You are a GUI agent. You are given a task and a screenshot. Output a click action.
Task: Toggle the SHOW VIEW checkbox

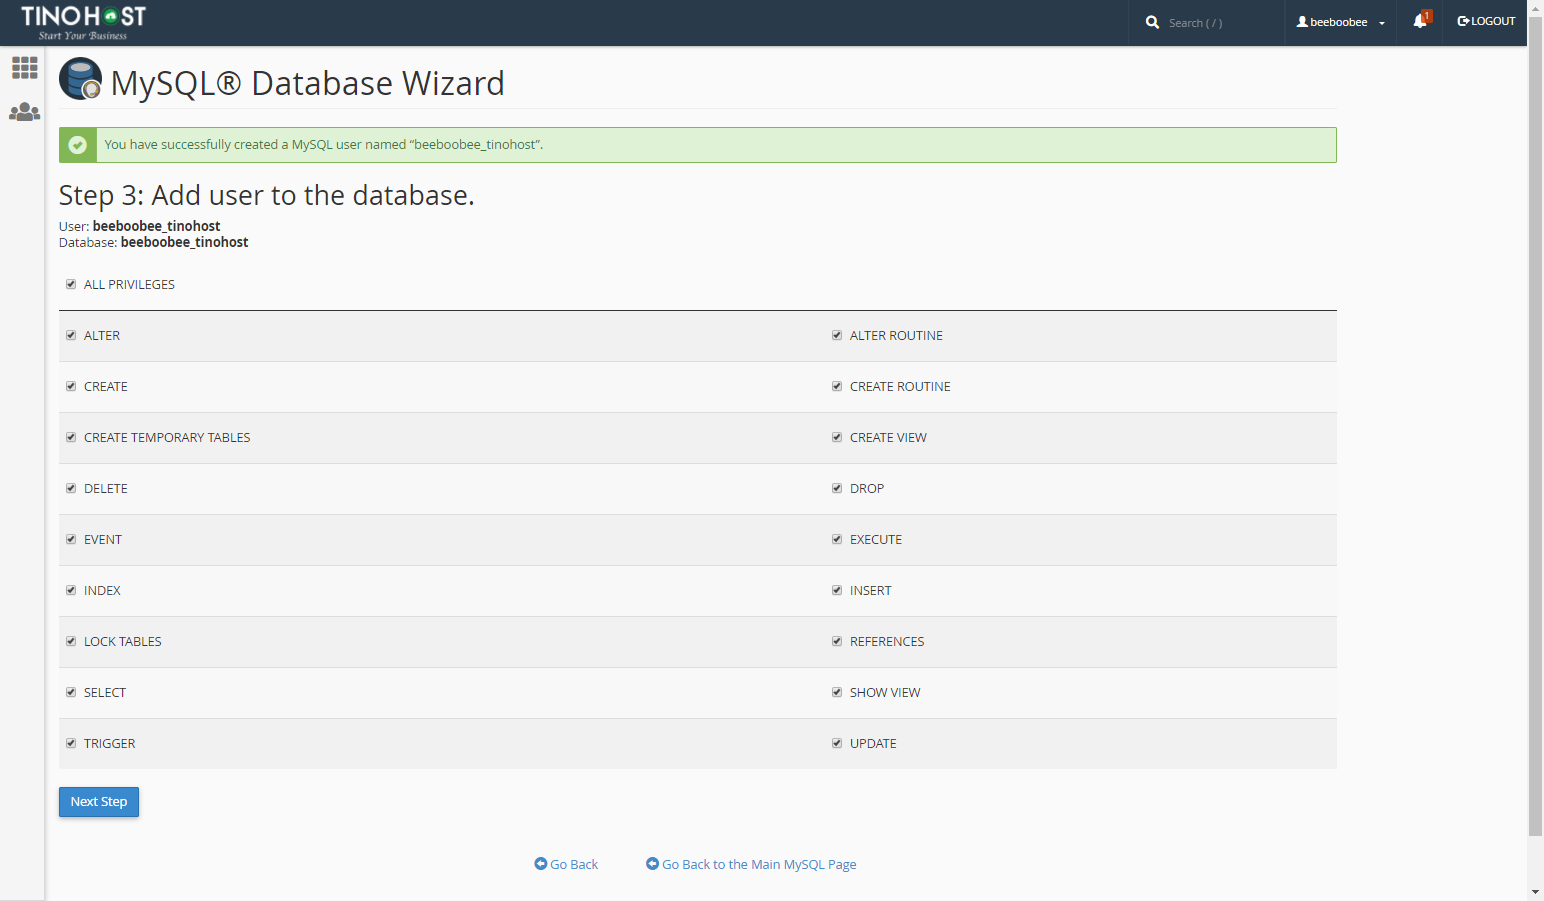[x=837, y=692]
